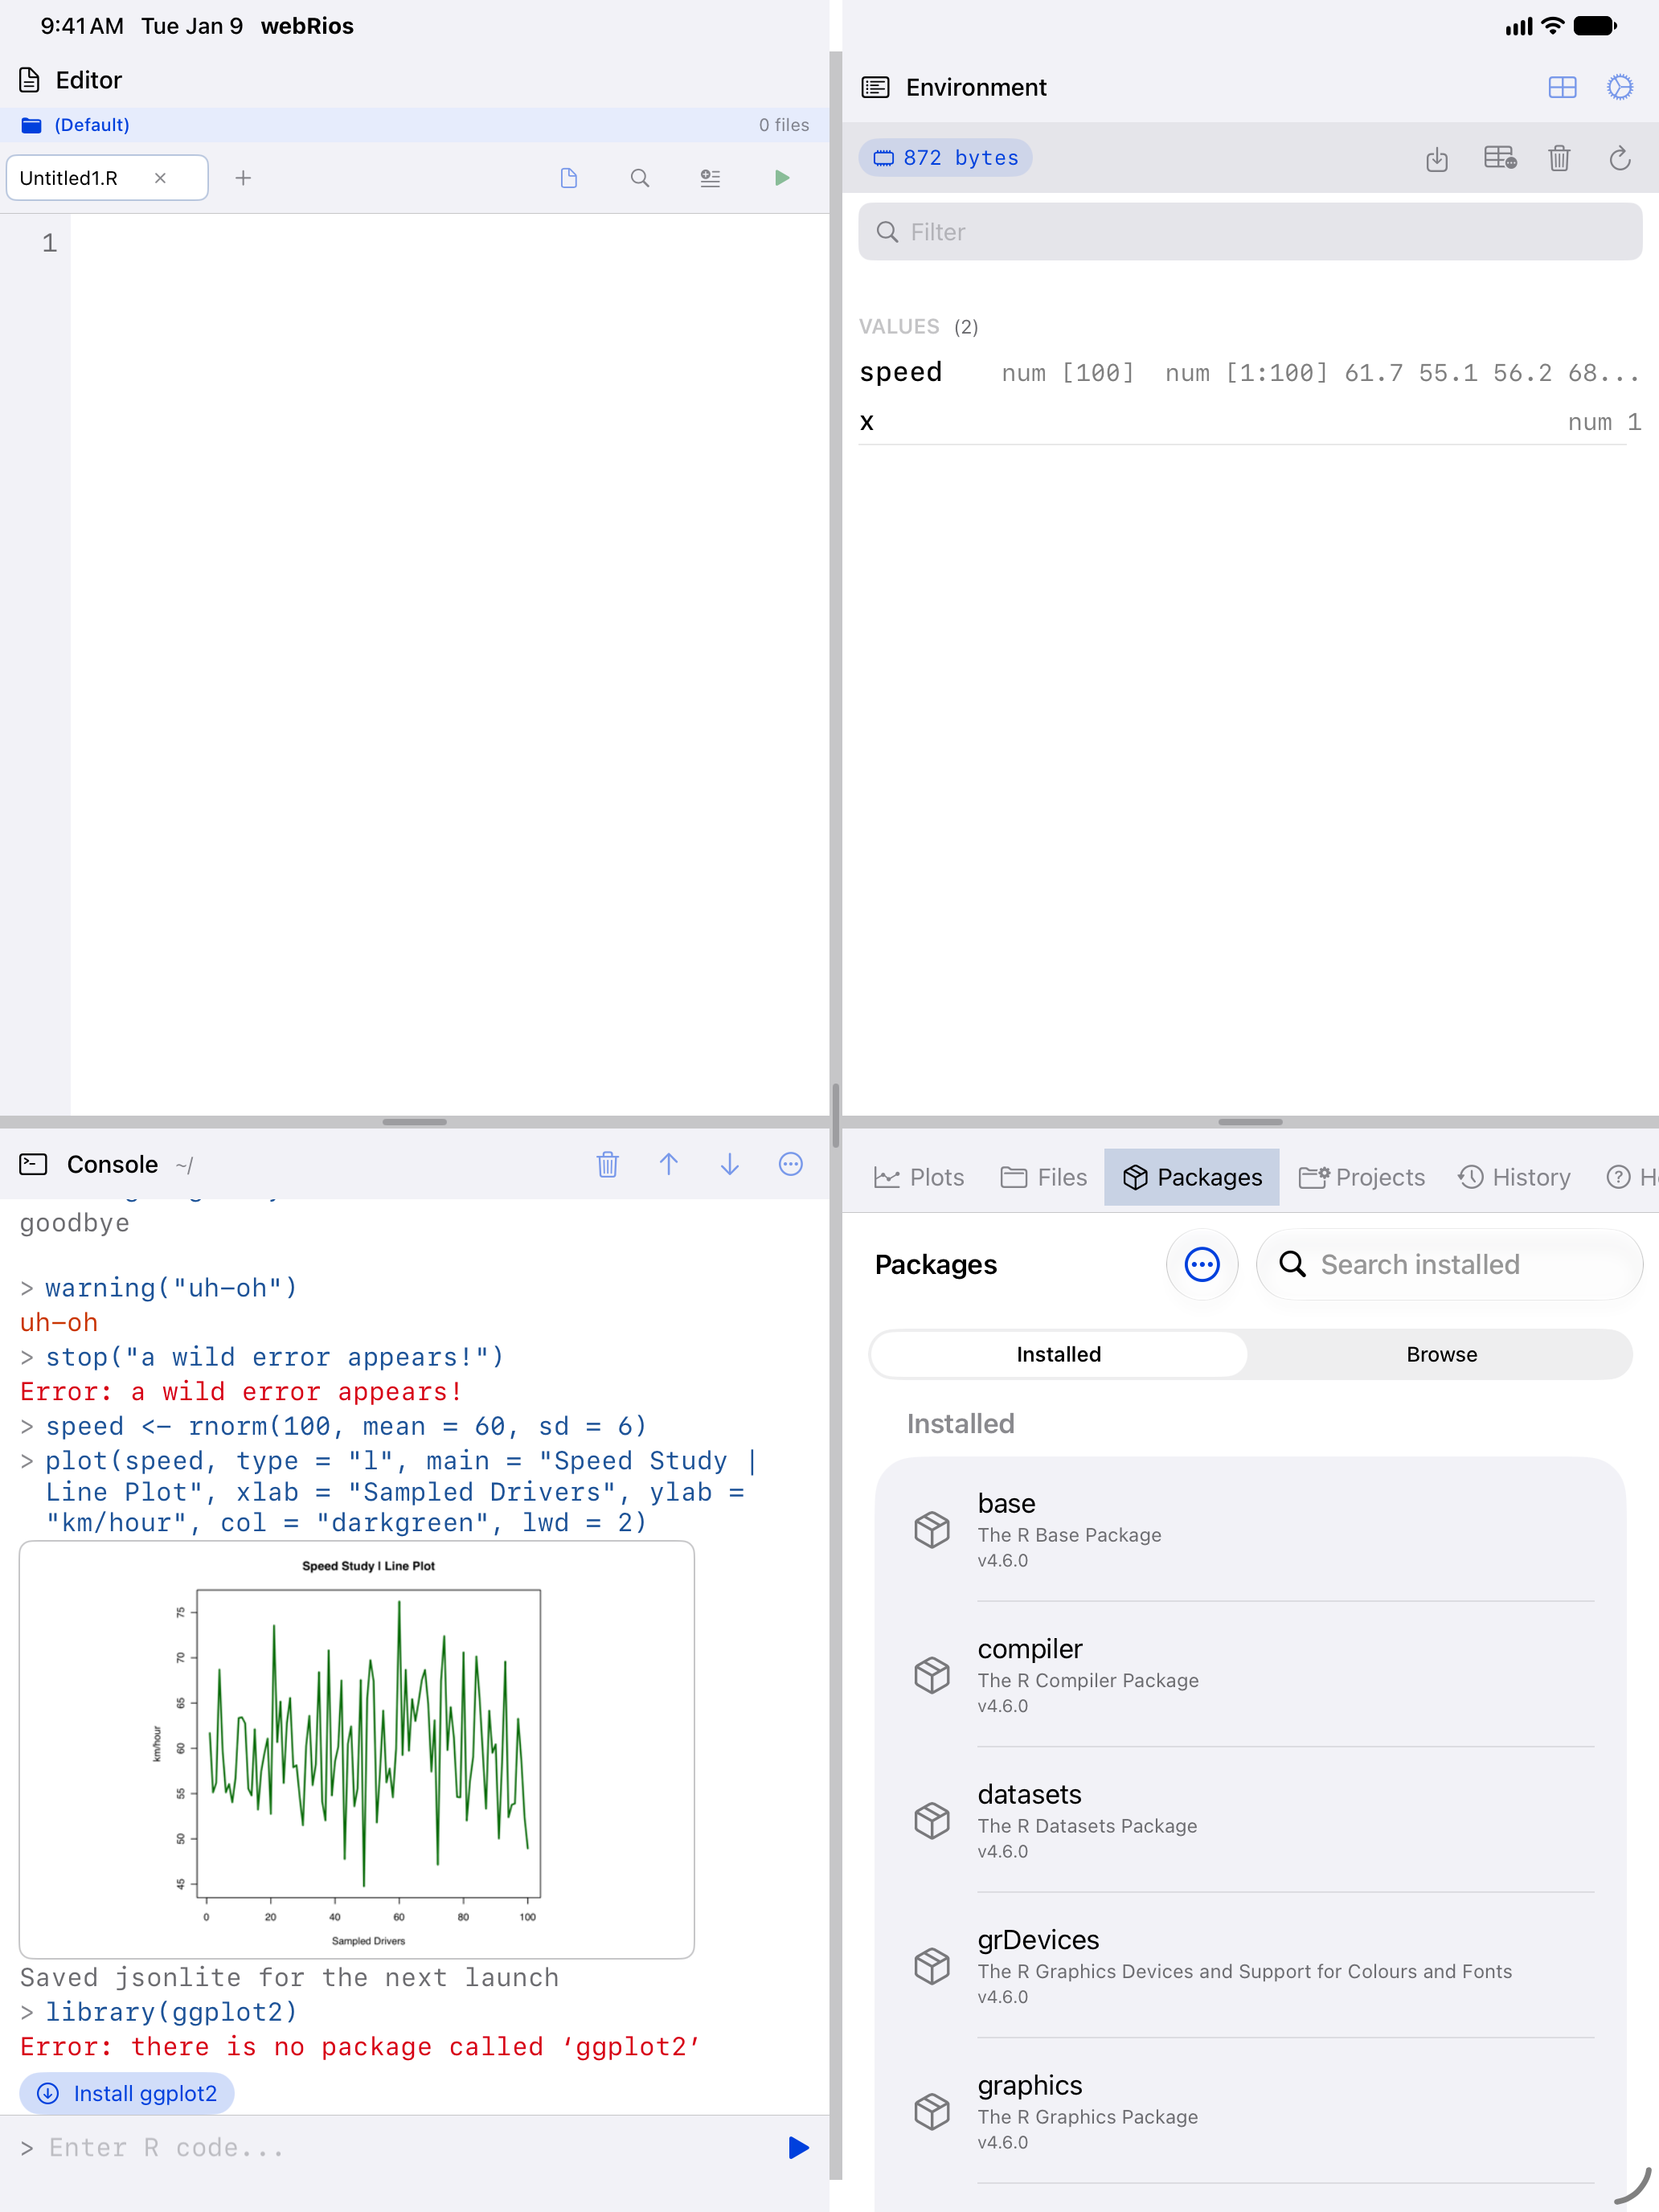Clear environment with trash icon

click(x=1559, y=158)
